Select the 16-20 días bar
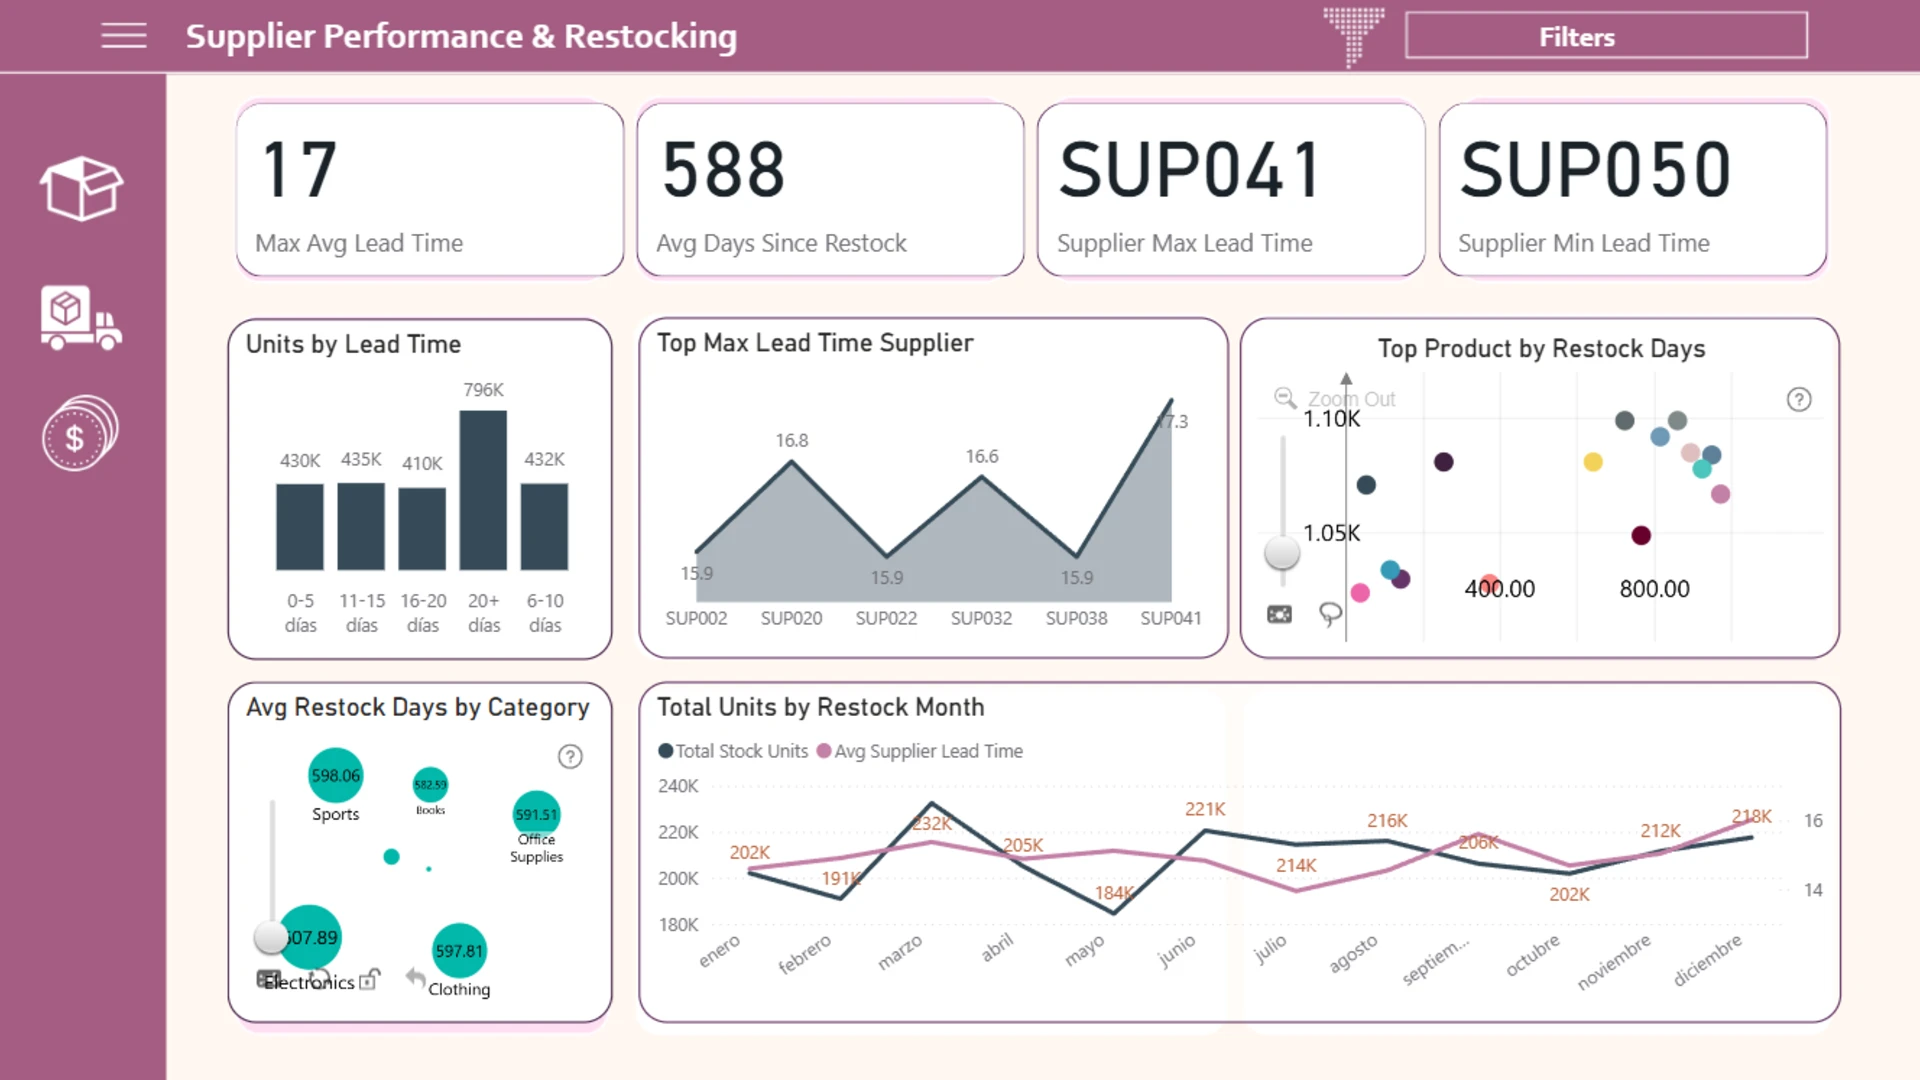The height and width of the screenshot is (1080, 1920). (422, 529)
